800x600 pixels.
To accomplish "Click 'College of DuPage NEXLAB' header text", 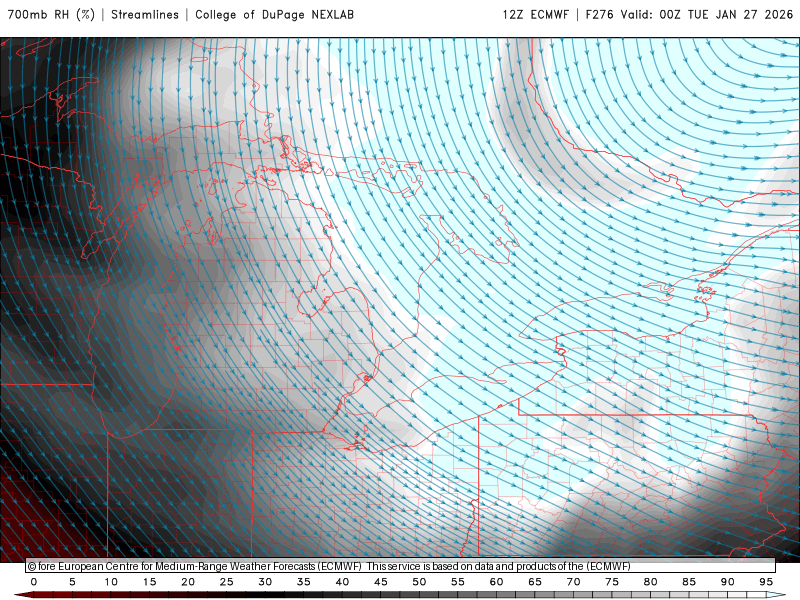I will 274,14.
